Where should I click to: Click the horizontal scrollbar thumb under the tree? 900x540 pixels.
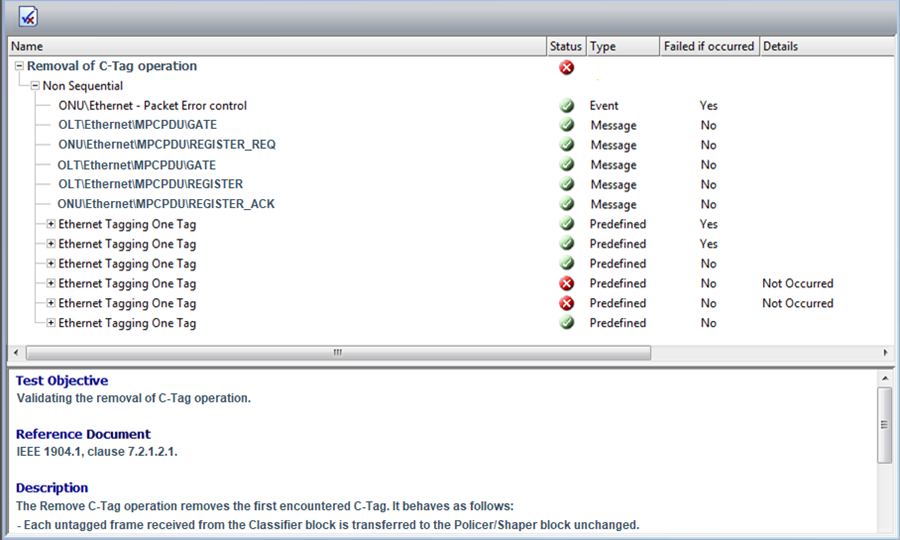[337, 353]
